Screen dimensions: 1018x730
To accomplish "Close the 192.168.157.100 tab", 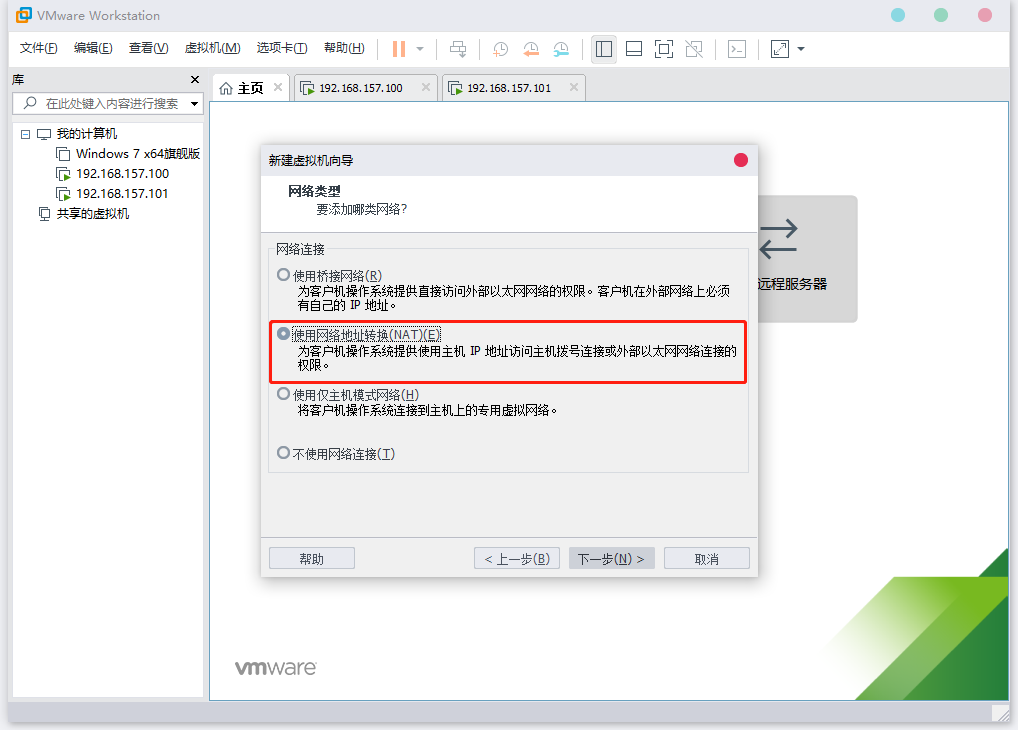I will coord(426,87).
